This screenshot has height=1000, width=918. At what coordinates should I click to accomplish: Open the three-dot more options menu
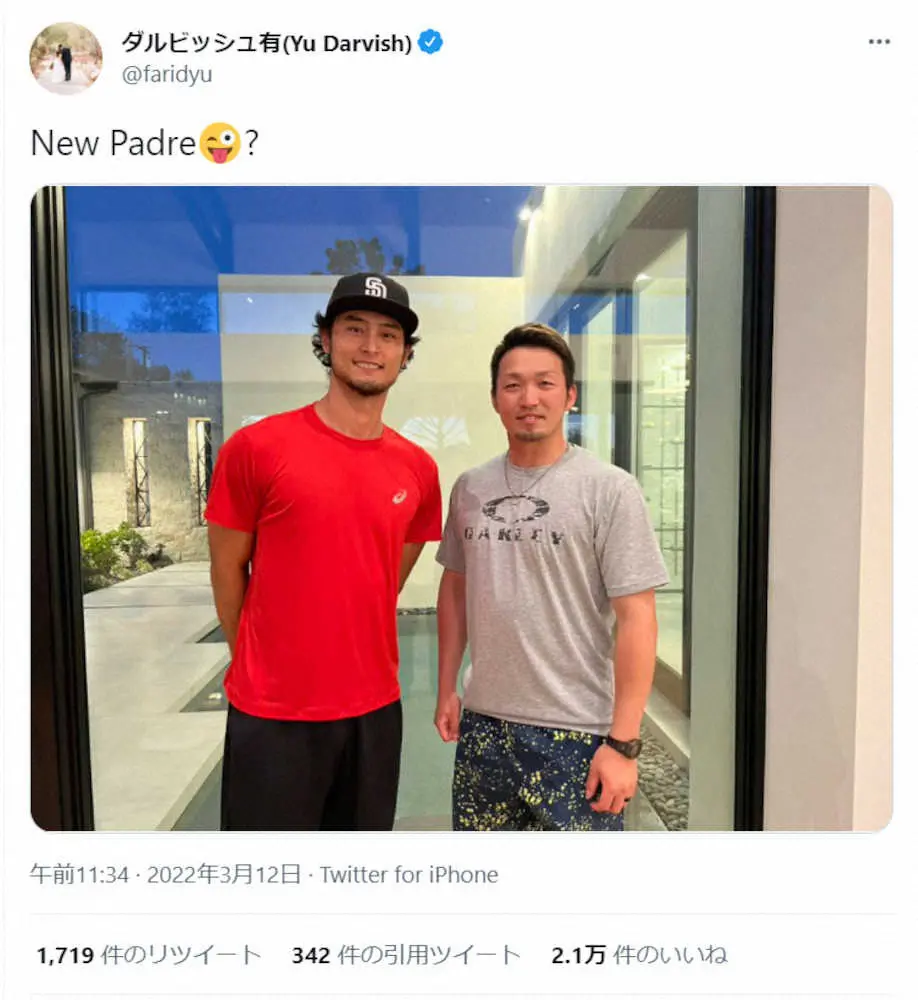click(x=878, y=42)
